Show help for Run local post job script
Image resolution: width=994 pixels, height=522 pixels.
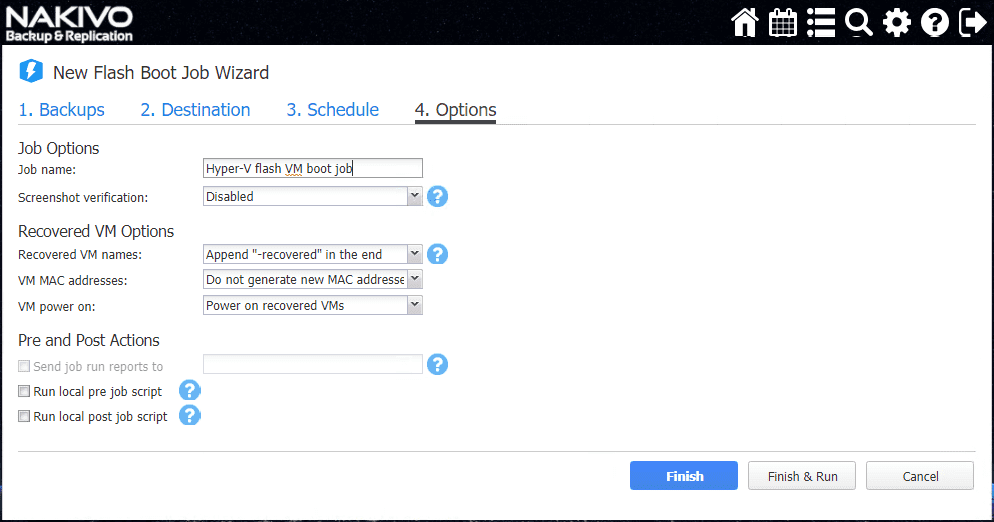click(x=189, y=415)
